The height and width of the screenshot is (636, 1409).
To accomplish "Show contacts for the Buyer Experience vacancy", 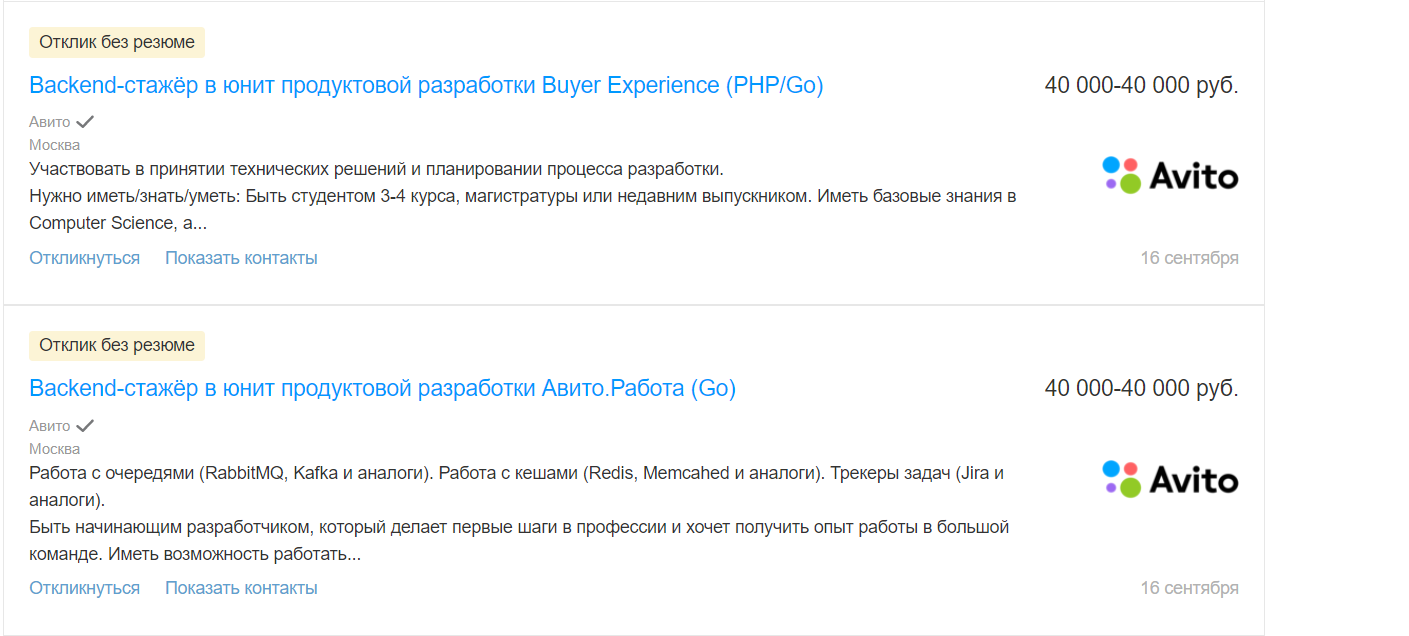I will click(x=241, y=258).
